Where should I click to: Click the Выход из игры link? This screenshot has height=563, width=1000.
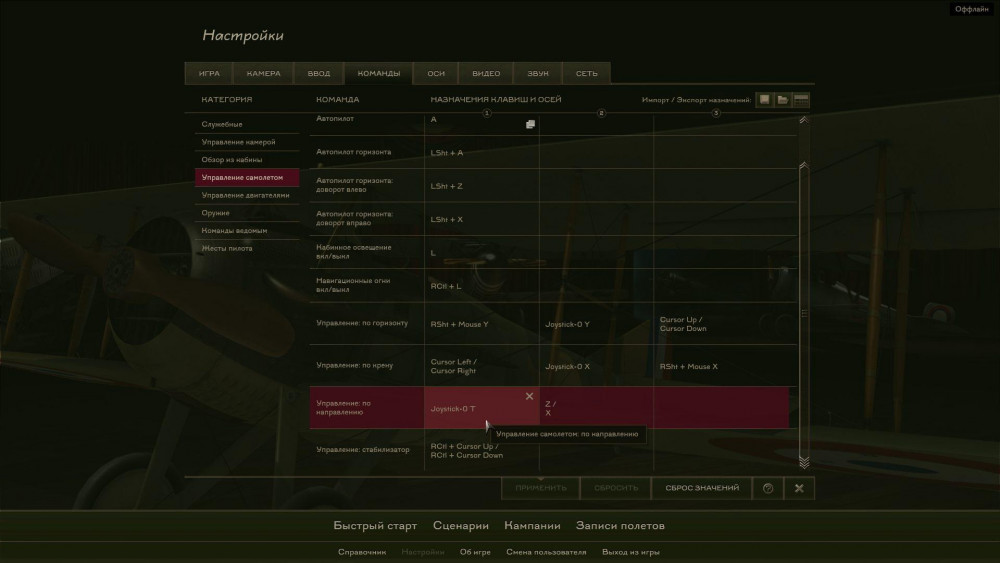631,552
